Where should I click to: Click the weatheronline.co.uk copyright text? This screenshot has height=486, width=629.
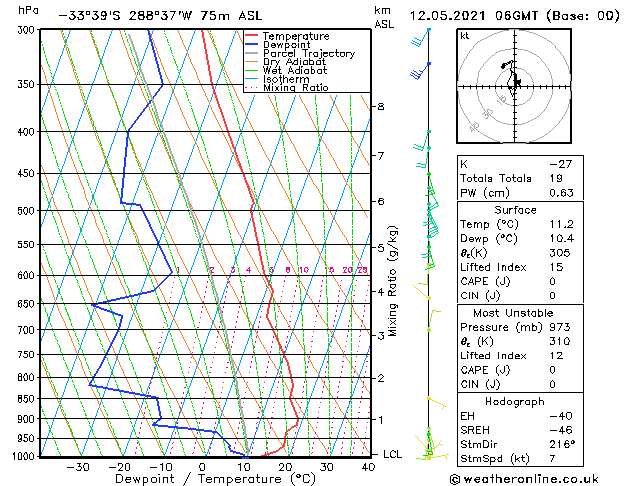click(524, 479)
